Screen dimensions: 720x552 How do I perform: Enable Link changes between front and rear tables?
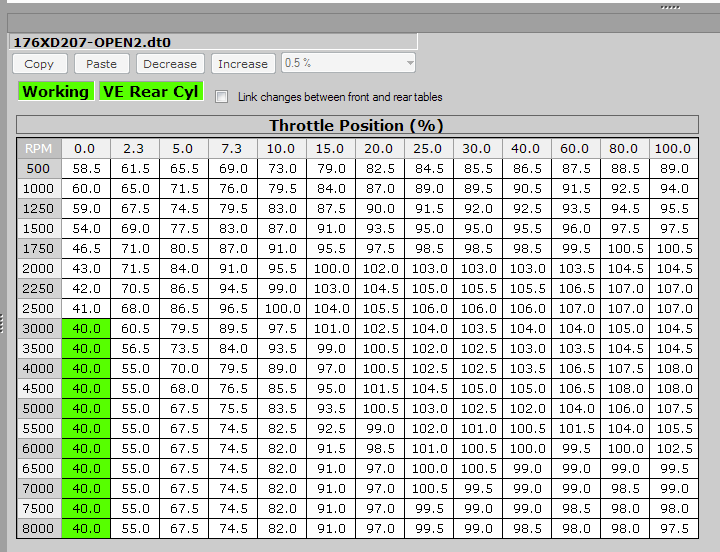222,97
